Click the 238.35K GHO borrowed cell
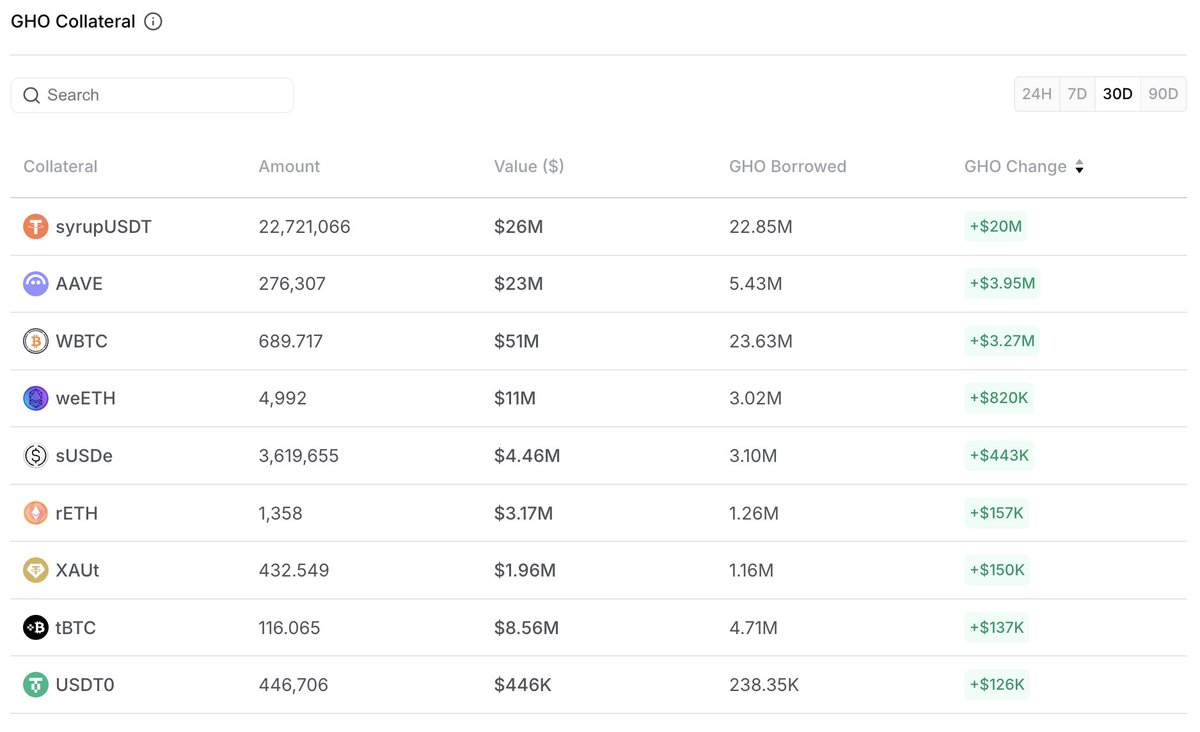Screen dimensions: 1200x732 (764, 685)
